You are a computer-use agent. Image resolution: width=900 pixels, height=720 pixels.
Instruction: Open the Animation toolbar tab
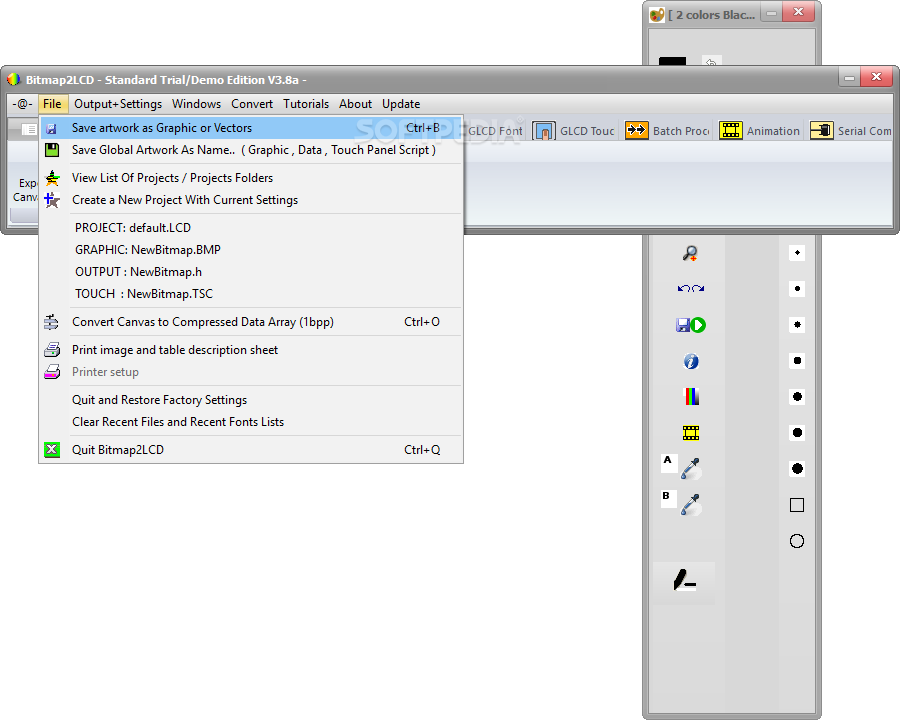[x=759, y=131]
